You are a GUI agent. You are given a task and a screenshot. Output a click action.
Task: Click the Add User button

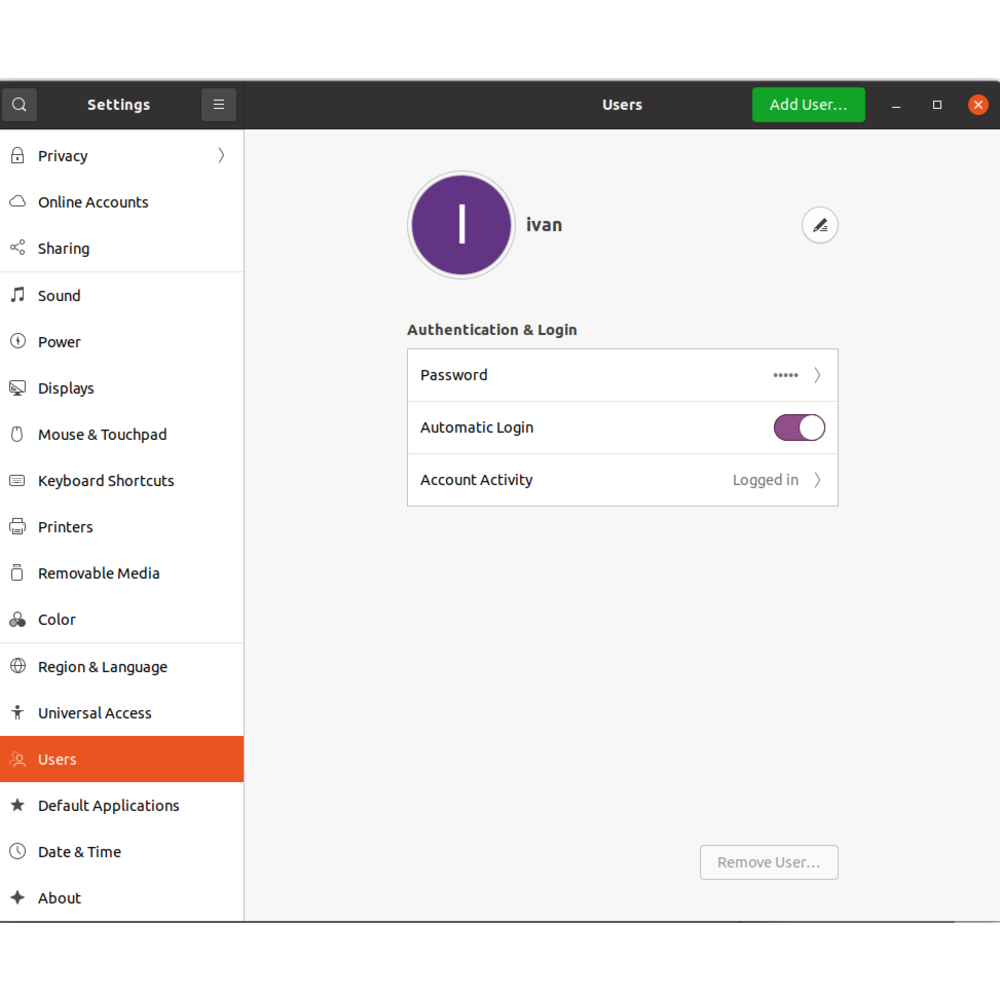808,105
